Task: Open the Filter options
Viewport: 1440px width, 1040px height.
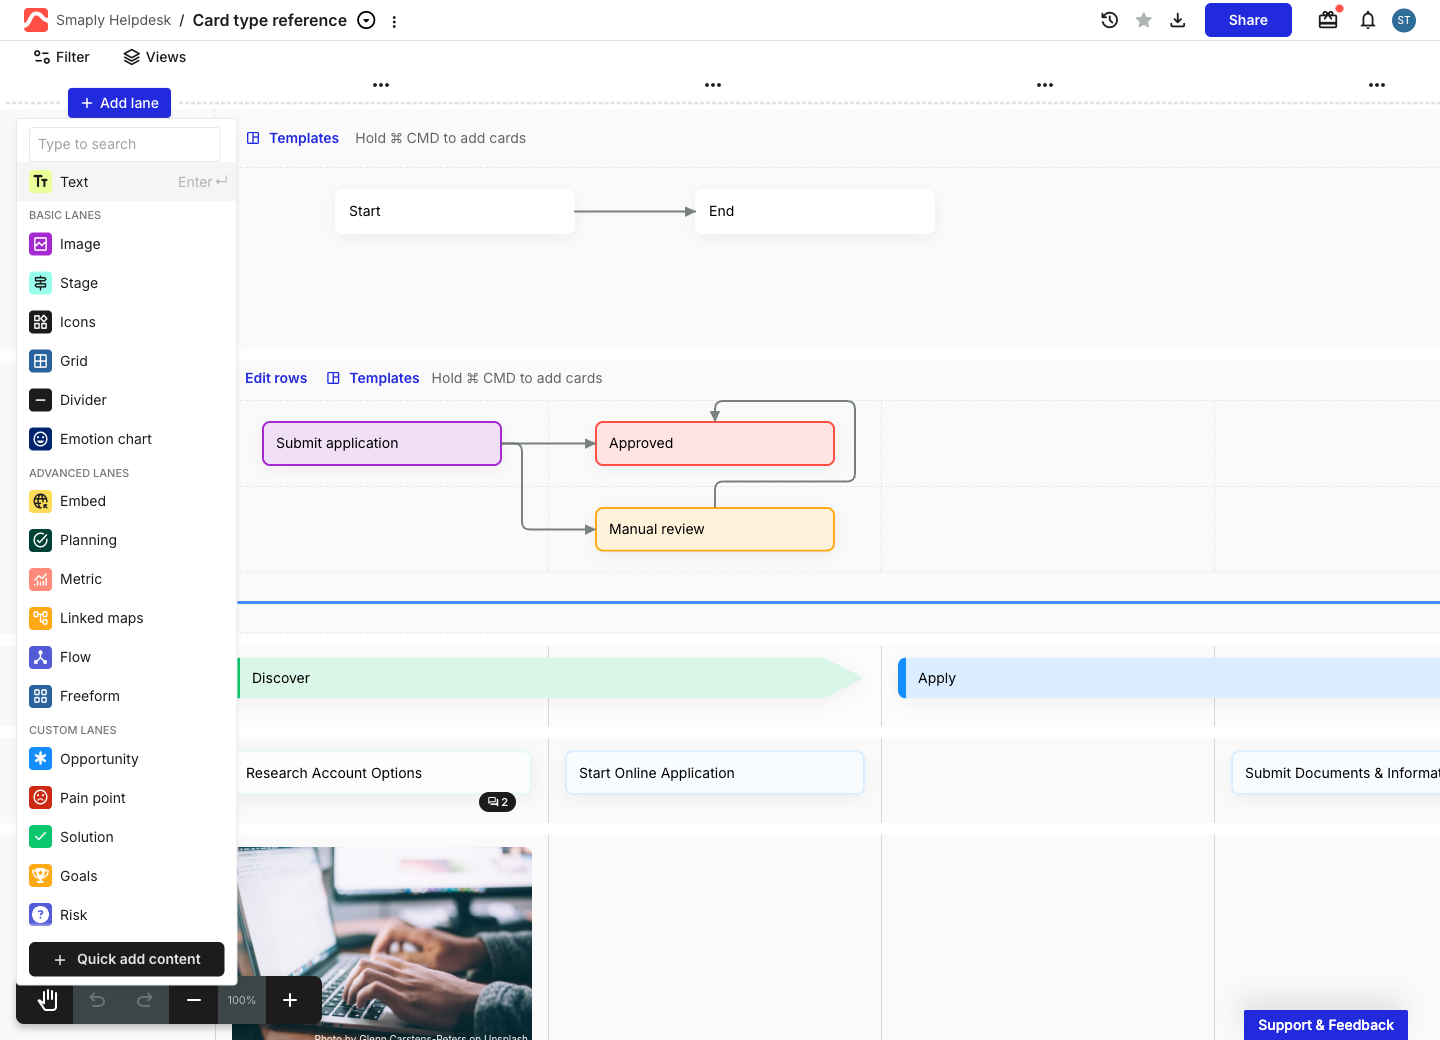Action: point(62,57)
